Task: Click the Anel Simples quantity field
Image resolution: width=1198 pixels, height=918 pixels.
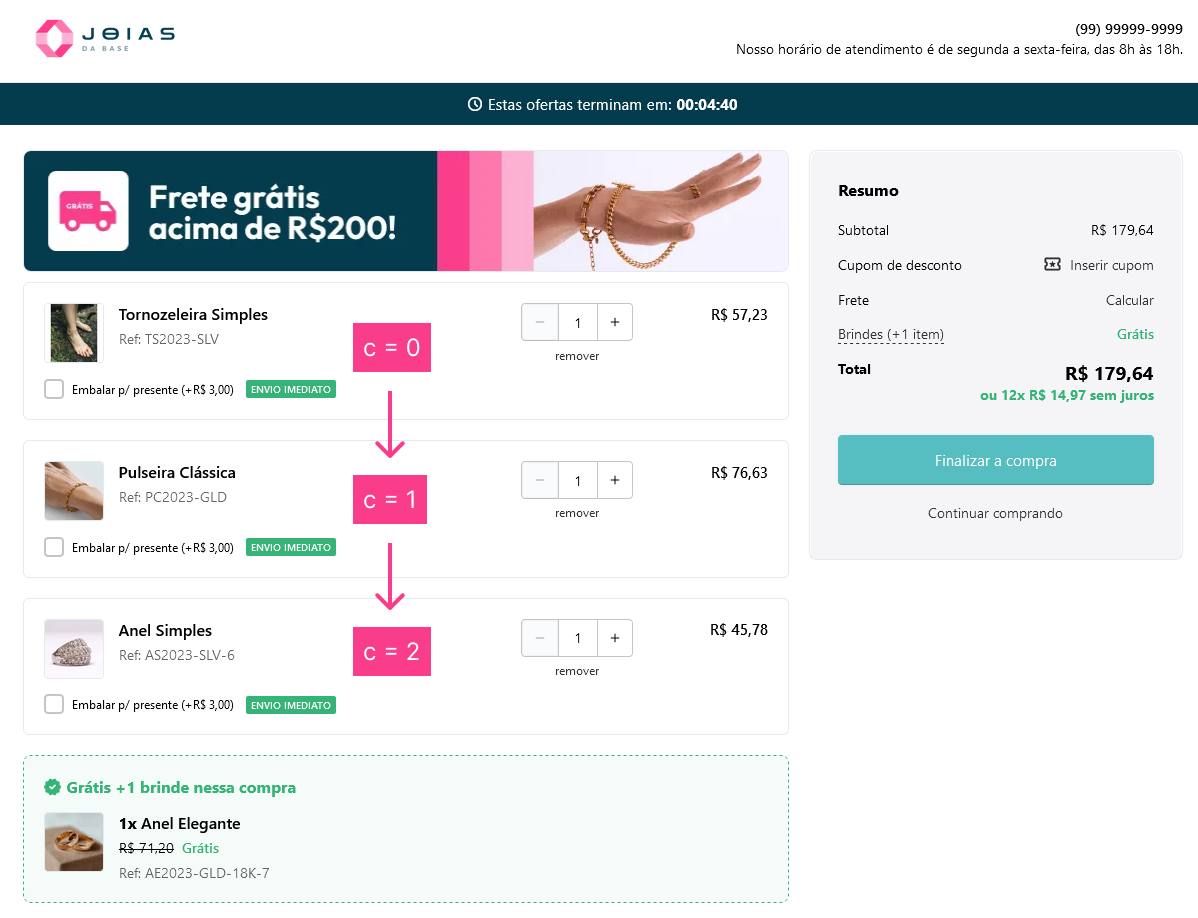Action: pos(577,638)
